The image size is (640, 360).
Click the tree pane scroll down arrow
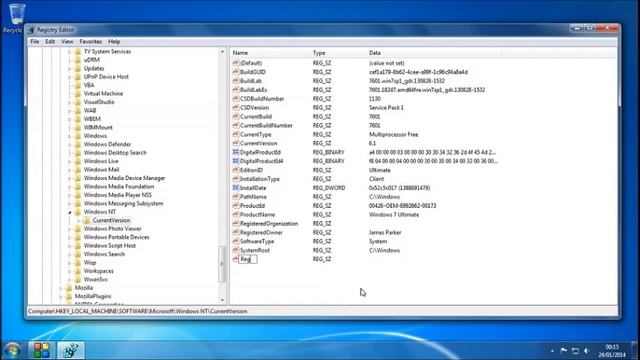222,300
